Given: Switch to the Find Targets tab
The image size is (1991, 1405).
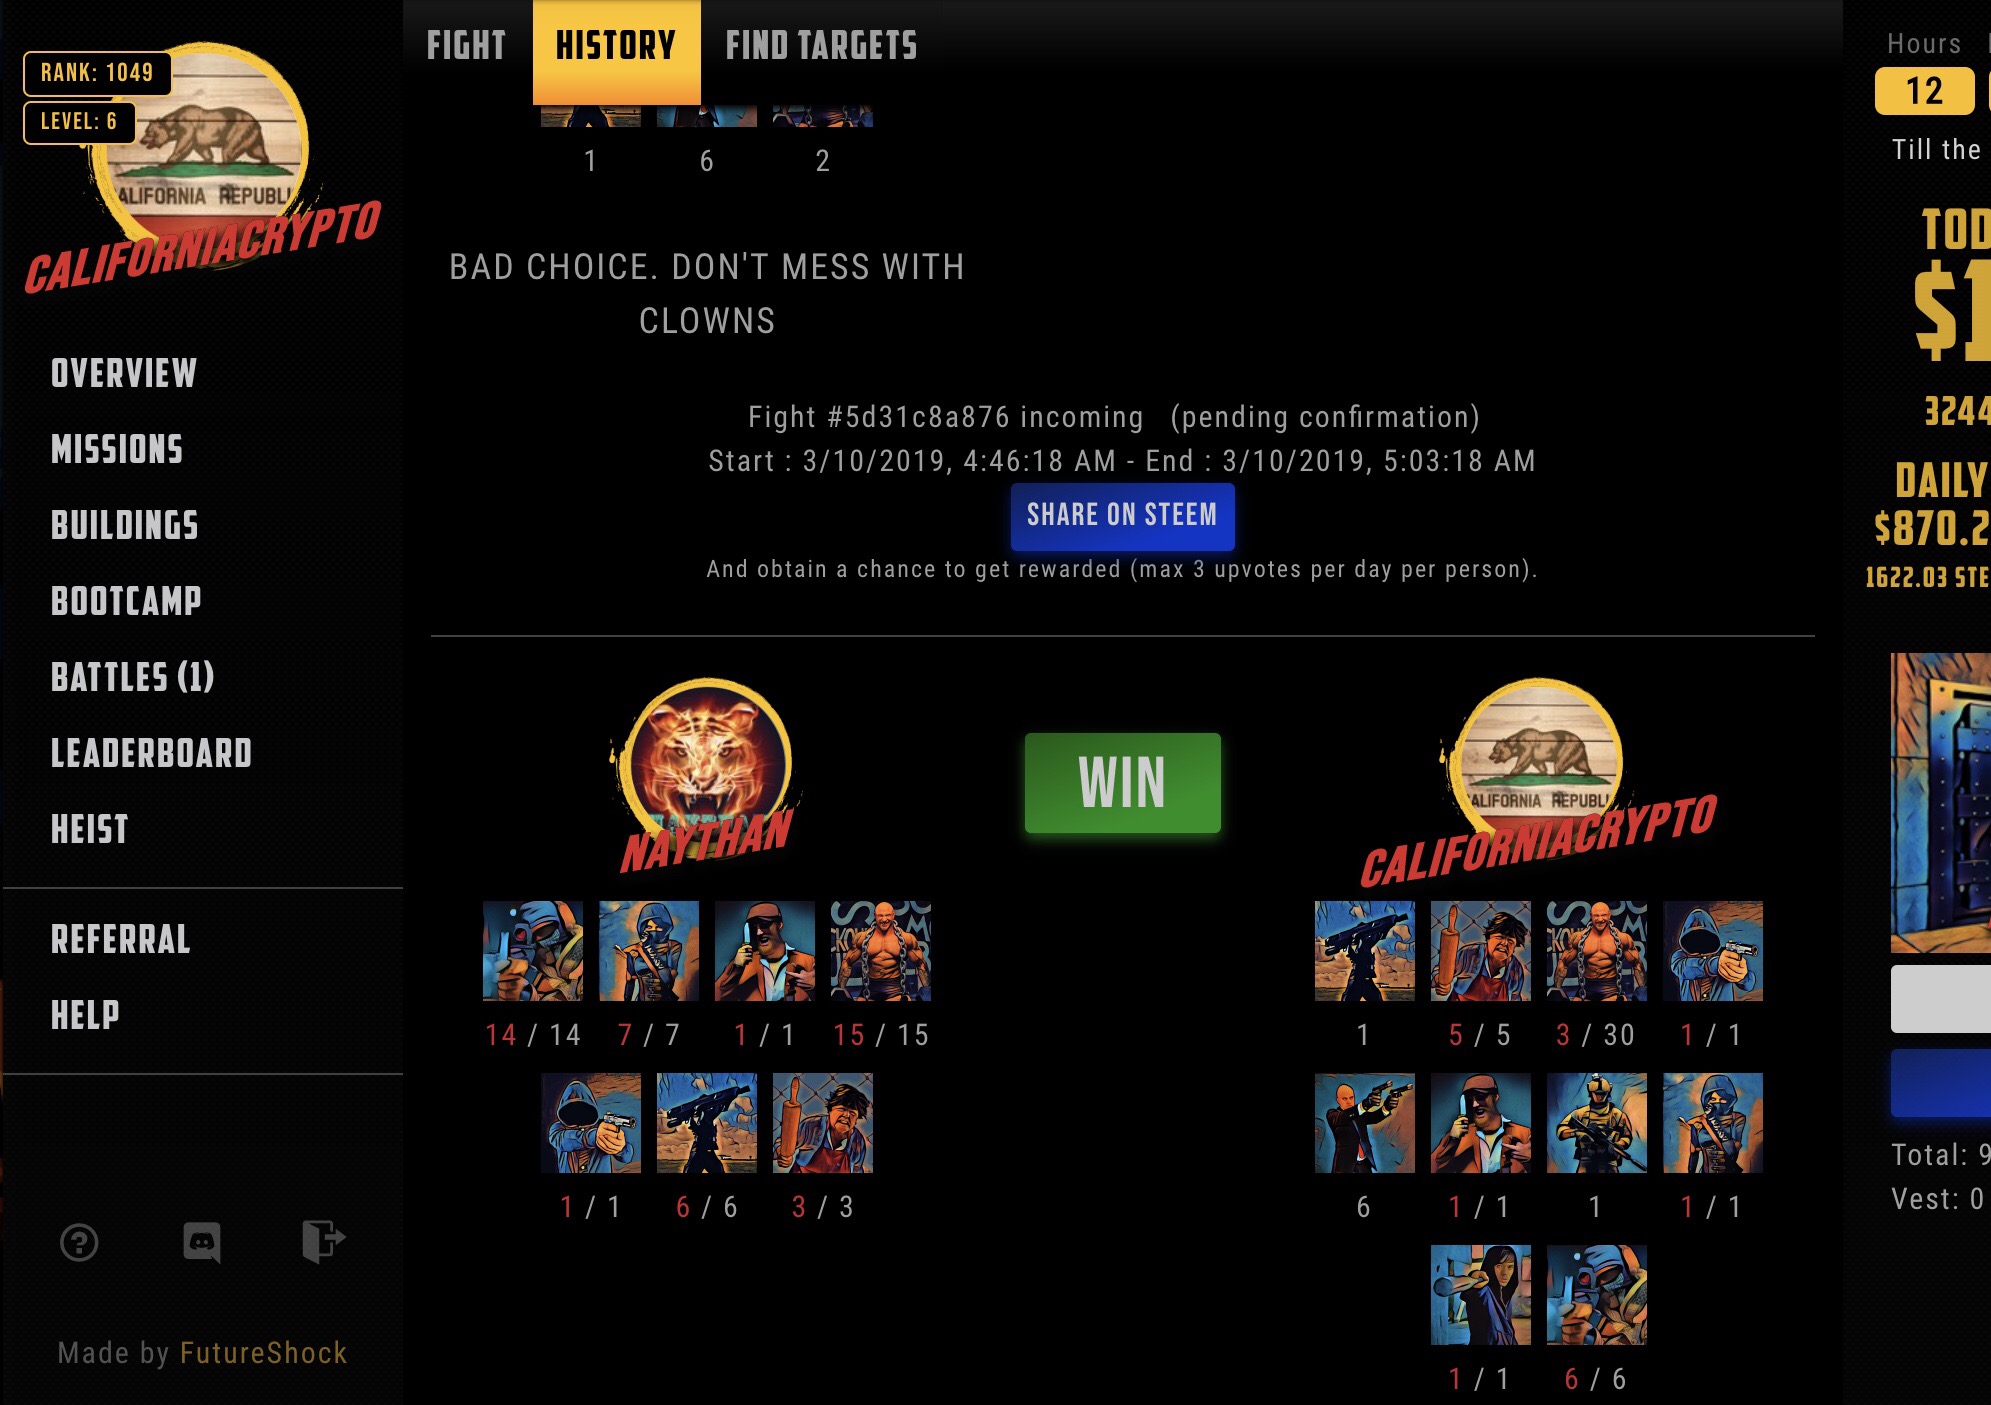Looking at the screenshot, I should click(821, 46).
